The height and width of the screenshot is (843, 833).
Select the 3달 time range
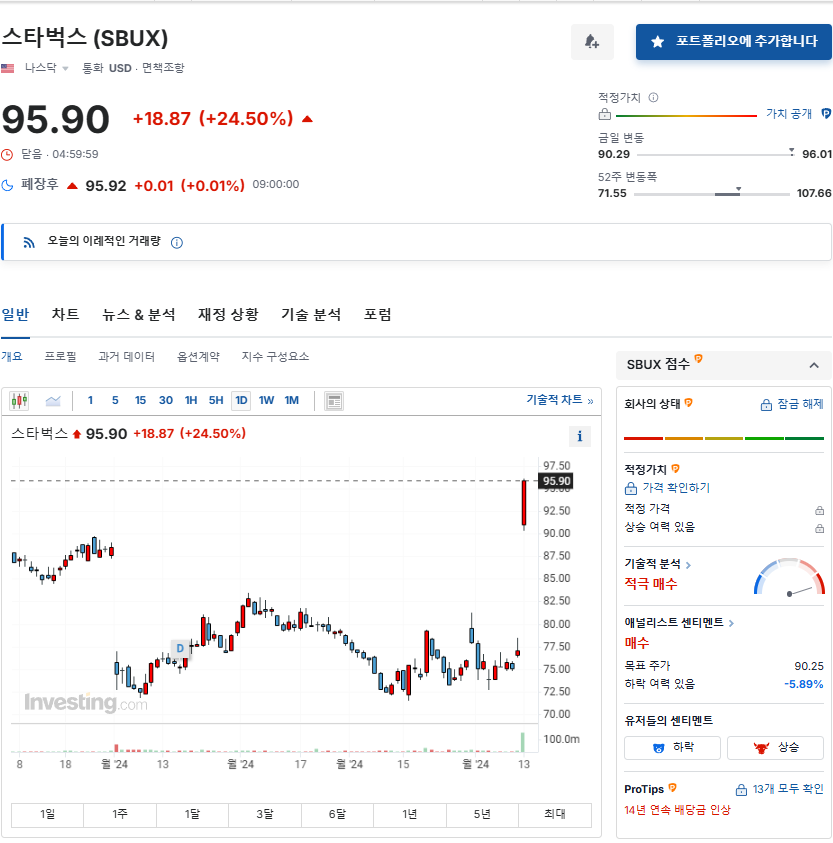coord(265,815)
